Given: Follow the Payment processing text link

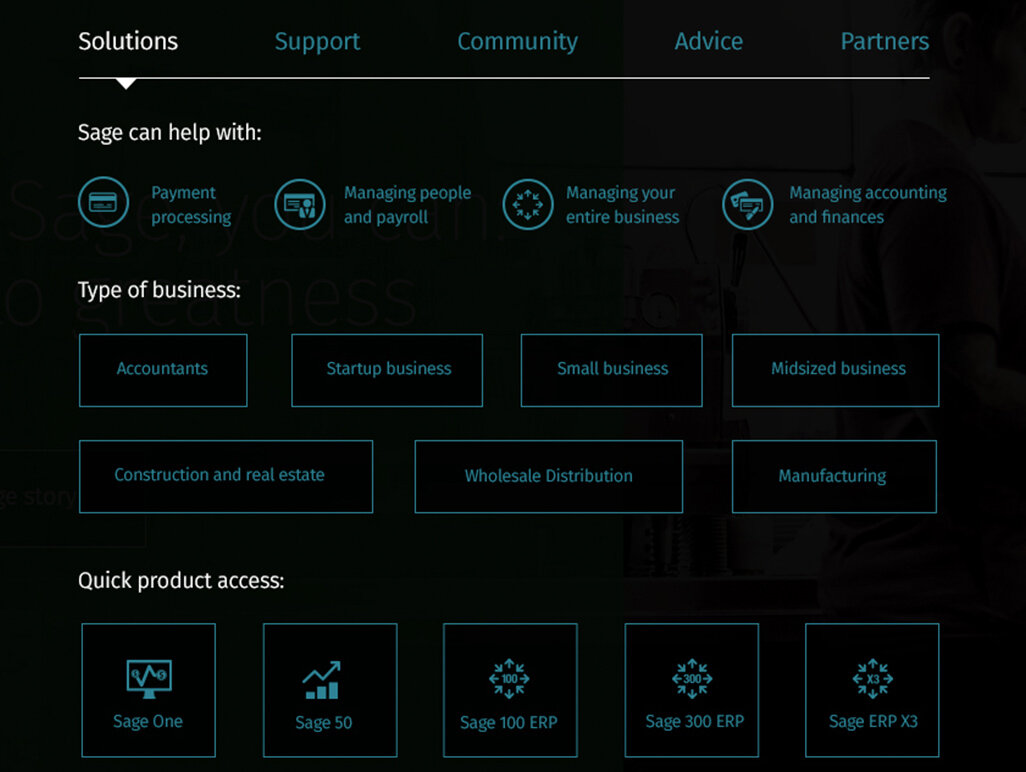Looking at the screenshot, I should 191,205.
